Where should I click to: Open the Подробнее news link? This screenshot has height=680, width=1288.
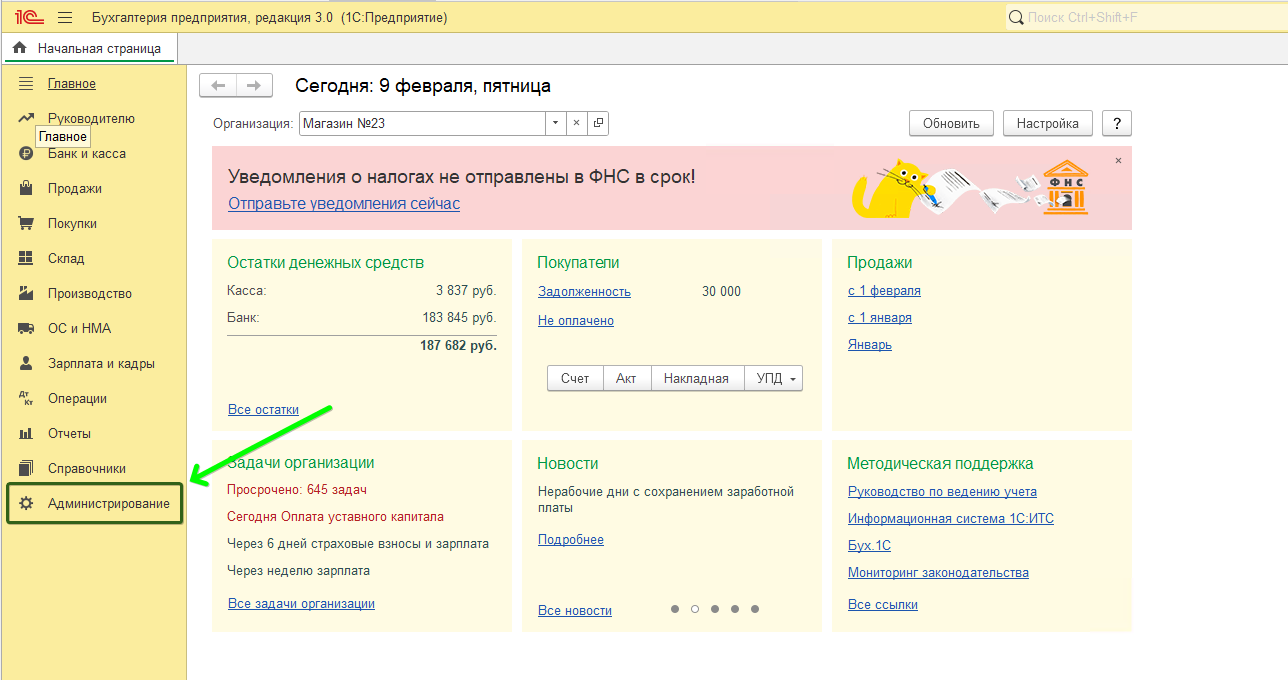point(571,539)
